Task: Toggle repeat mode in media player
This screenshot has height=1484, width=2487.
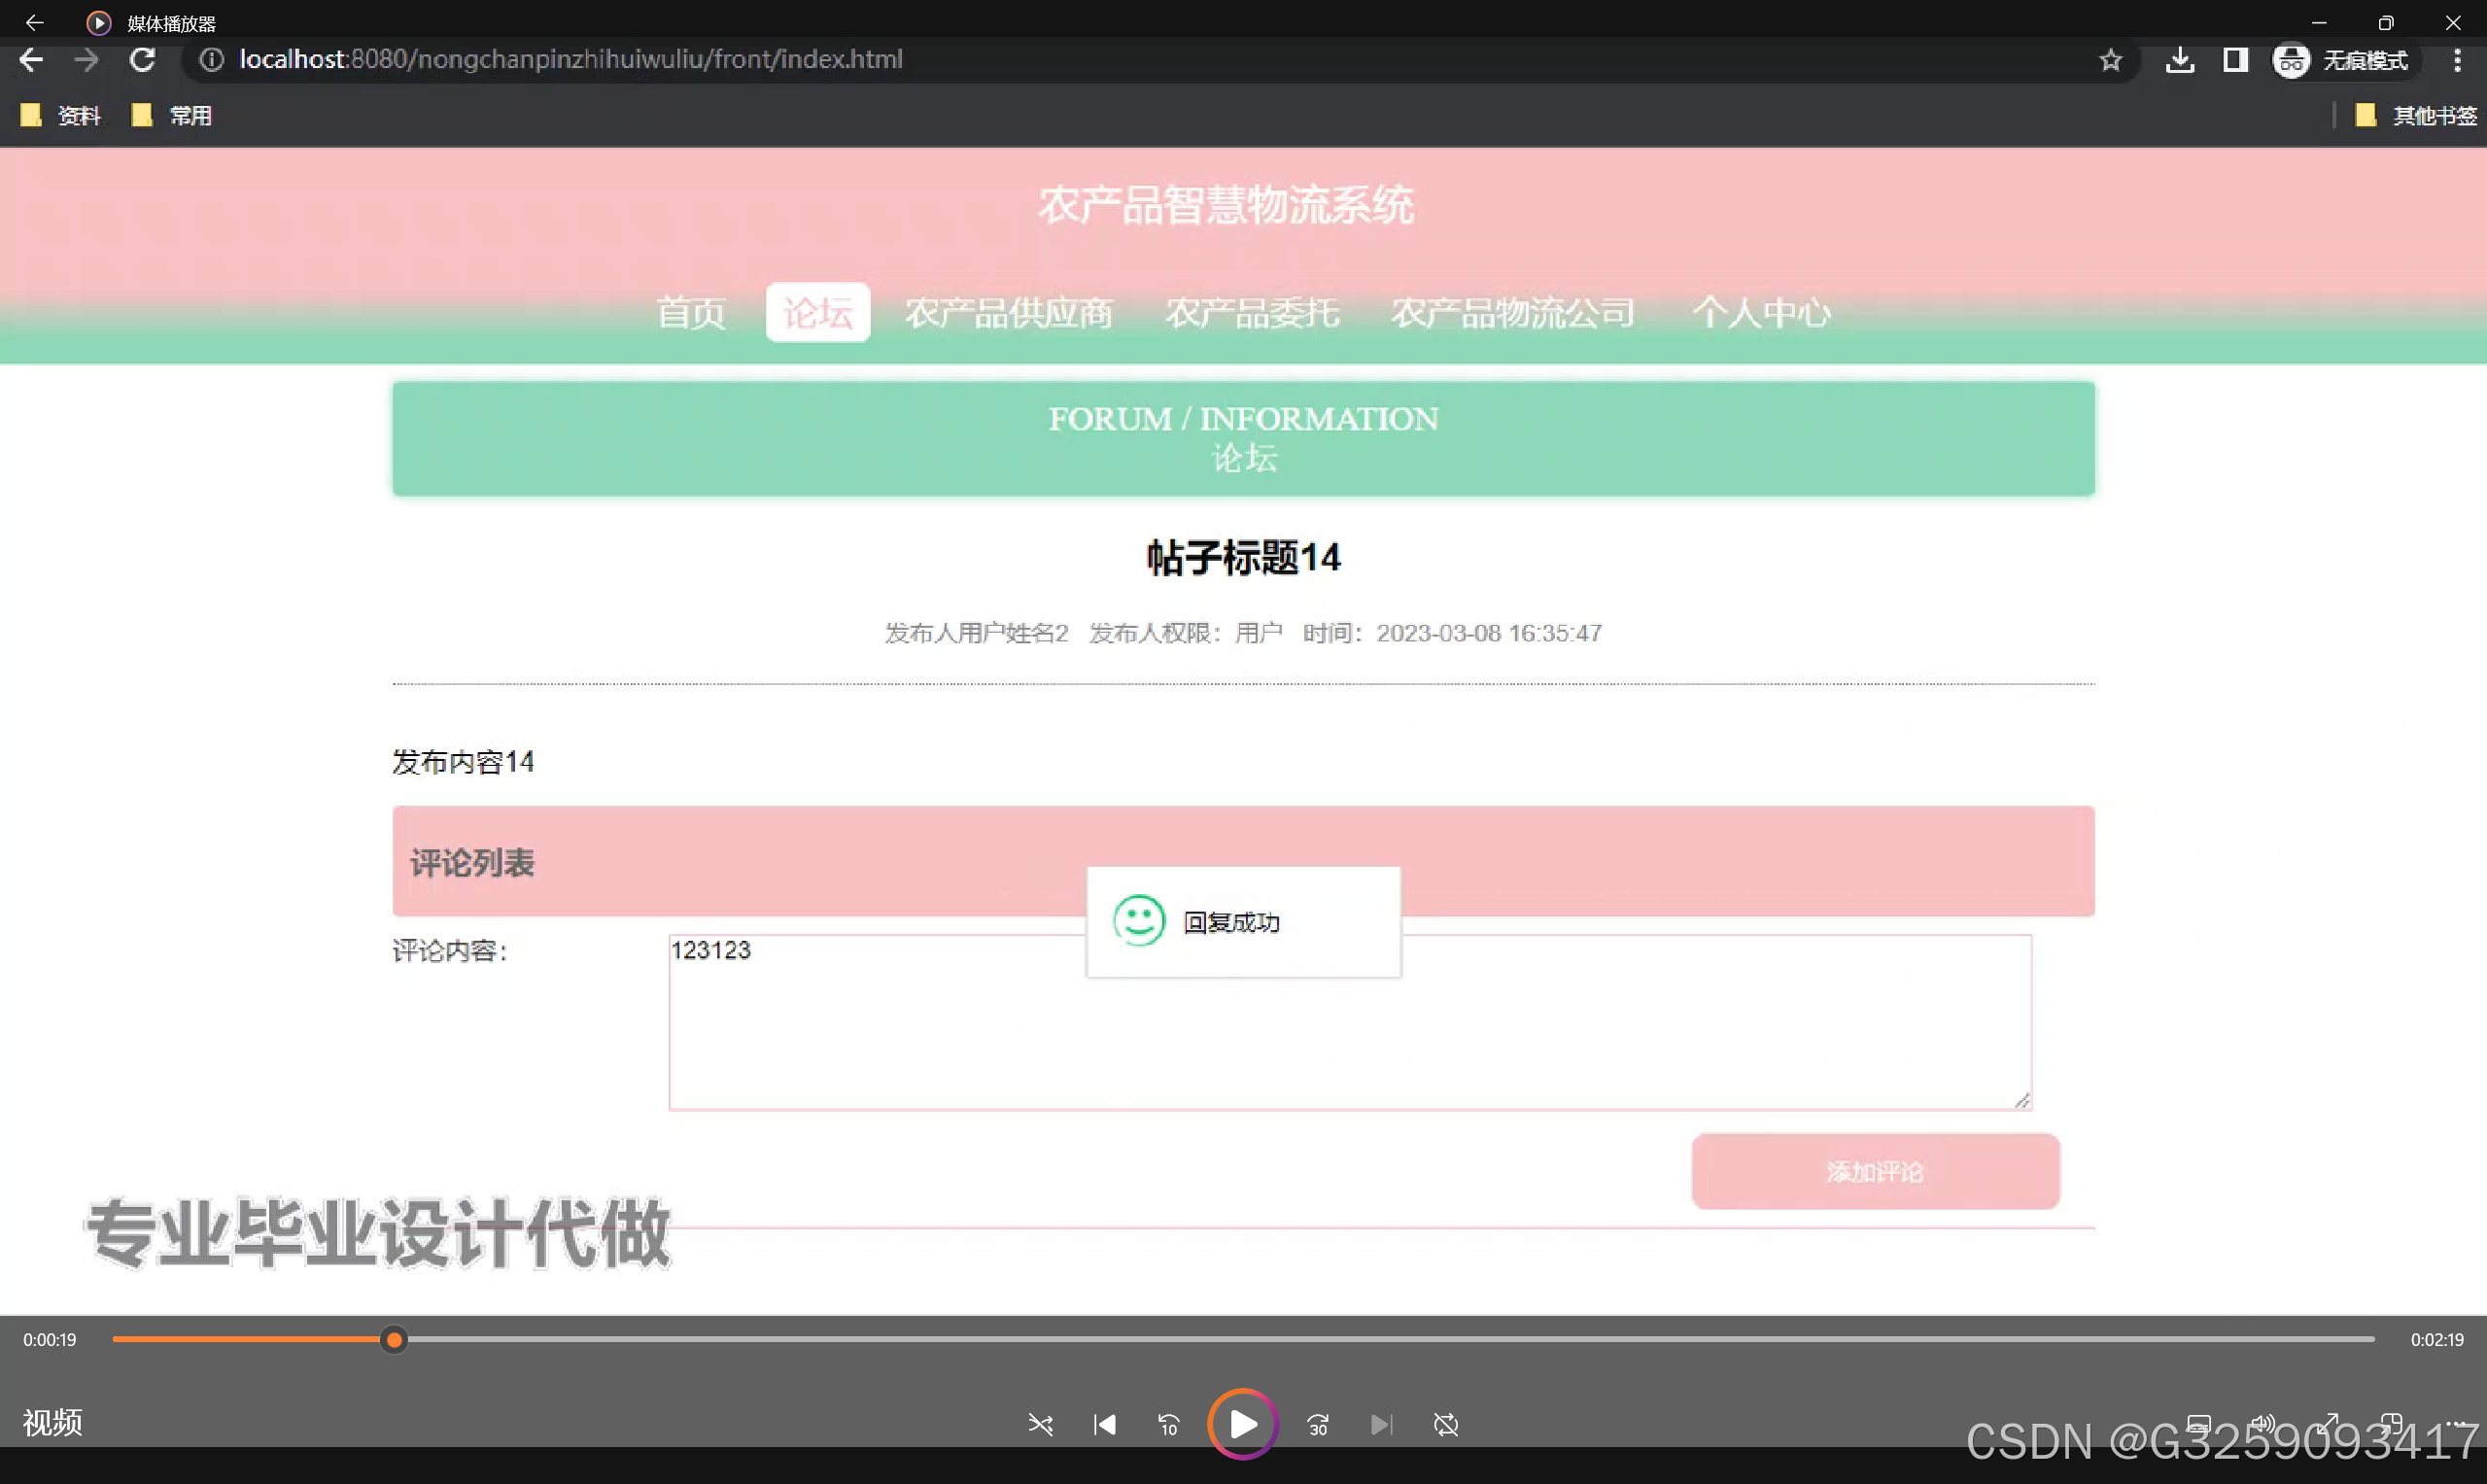Action: click(x=1446, y=1424)
